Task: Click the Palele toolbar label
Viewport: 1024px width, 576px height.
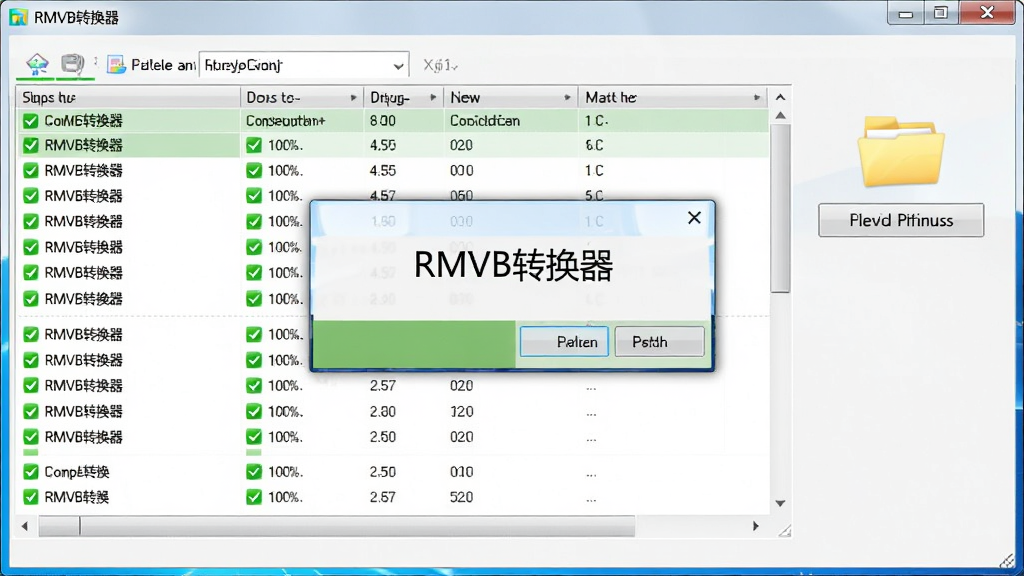Action: pyautogui.click(x=163, y=65)
